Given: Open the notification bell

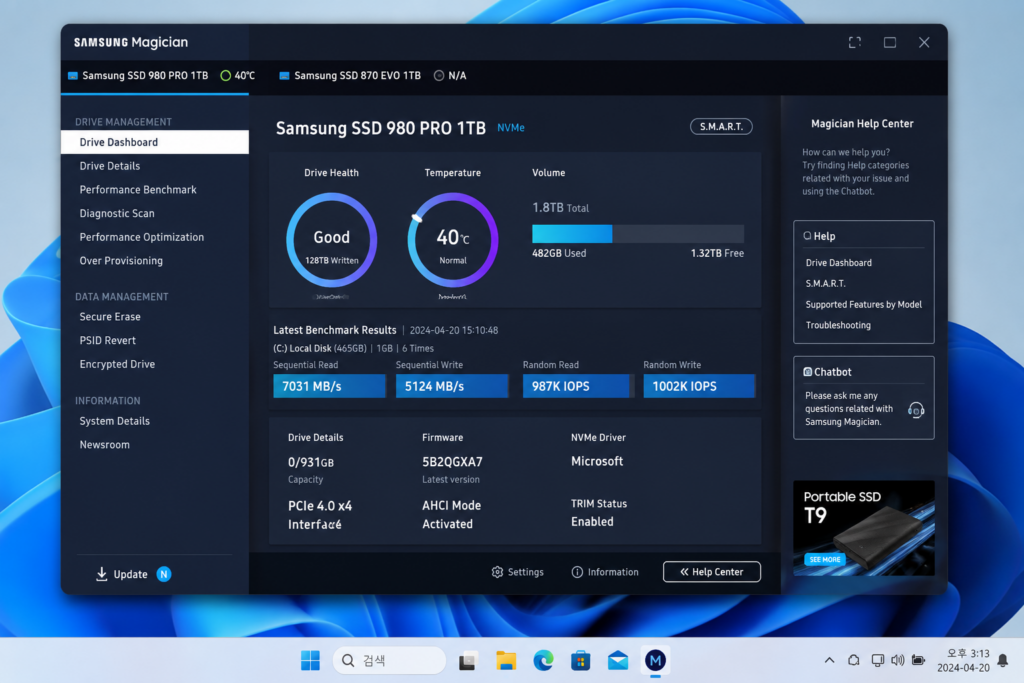Looking at the screenshot, I should 1003,661.
